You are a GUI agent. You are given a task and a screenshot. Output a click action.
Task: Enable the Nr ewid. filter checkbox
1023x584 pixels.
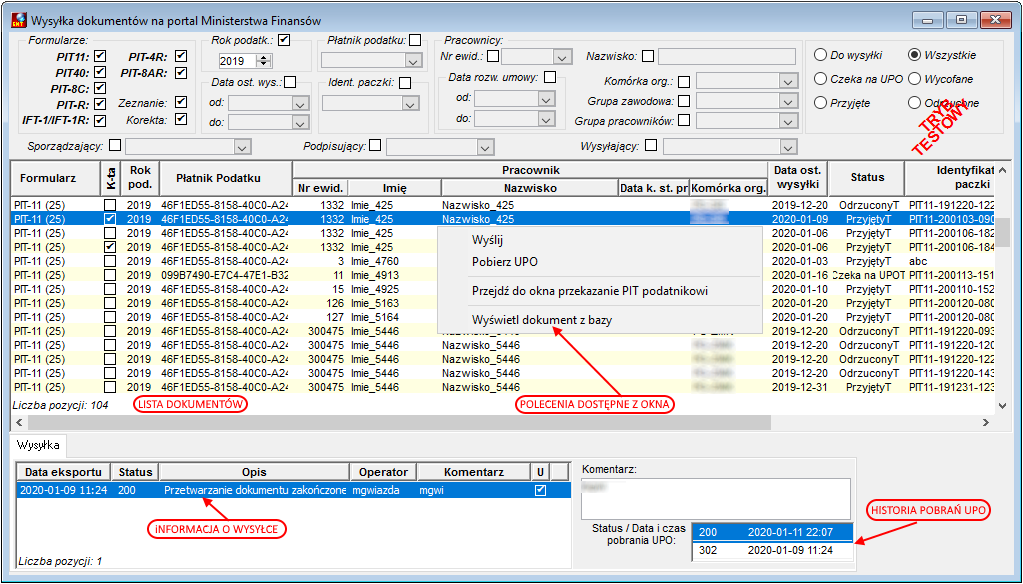493,56
